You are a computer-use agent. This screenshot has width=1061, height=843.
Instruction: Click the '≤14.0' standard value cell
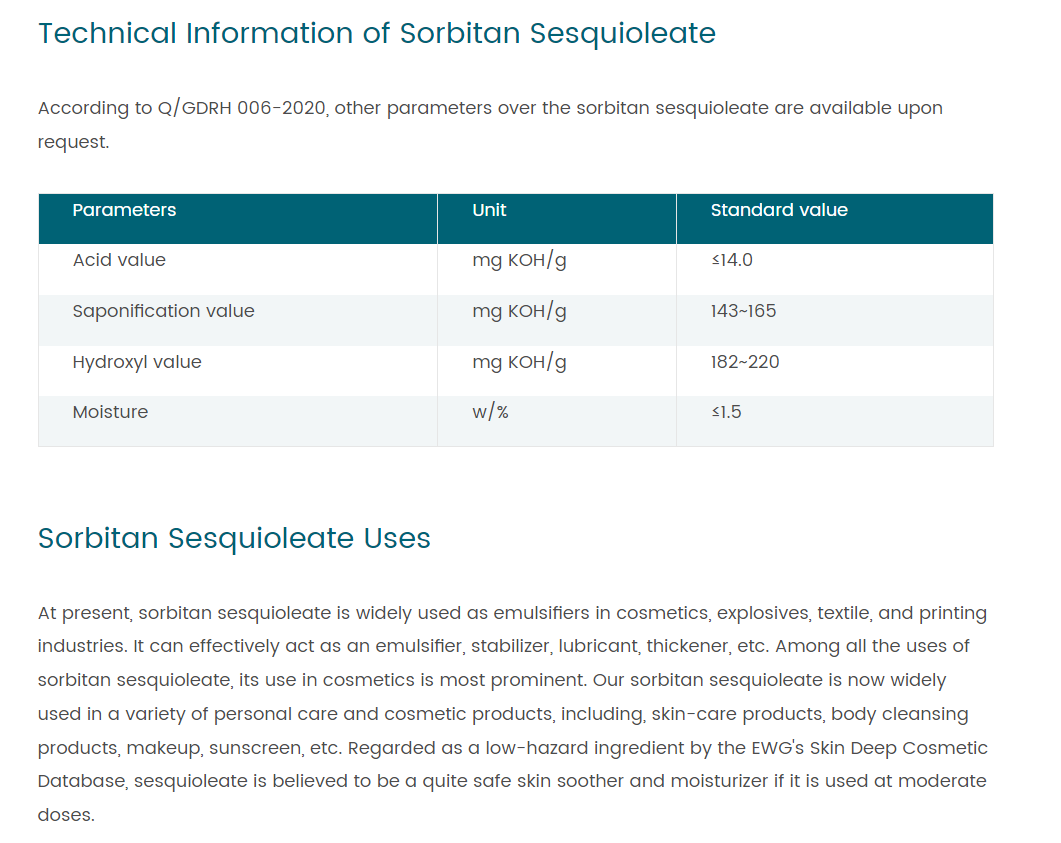click(732, 260)
